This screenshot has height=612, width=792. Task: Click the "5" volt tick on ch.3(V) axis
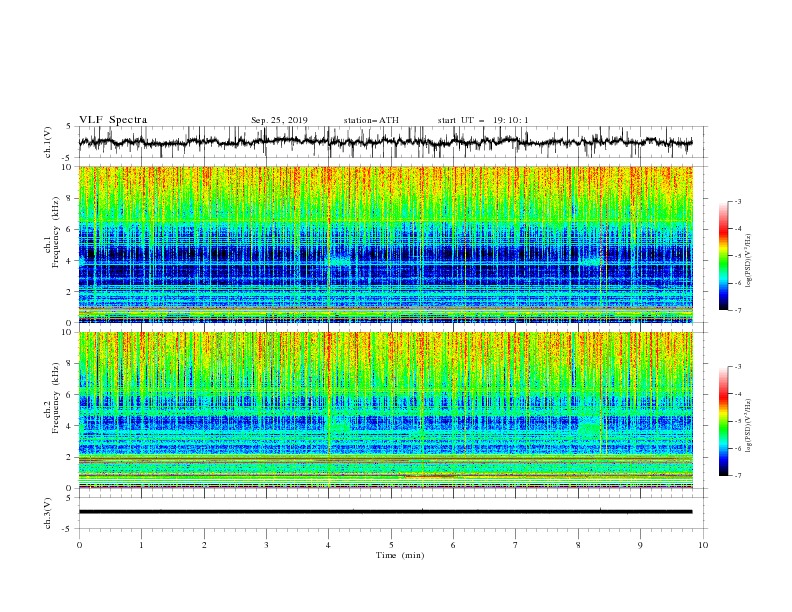click(x=69, y=498)
